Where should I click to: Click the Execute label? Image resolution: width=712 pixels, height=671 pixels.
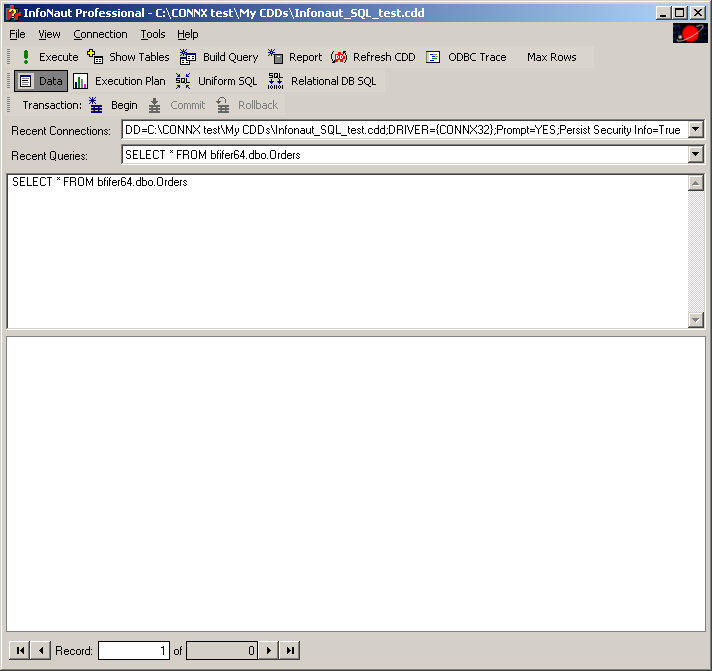[x=59, y=57]
